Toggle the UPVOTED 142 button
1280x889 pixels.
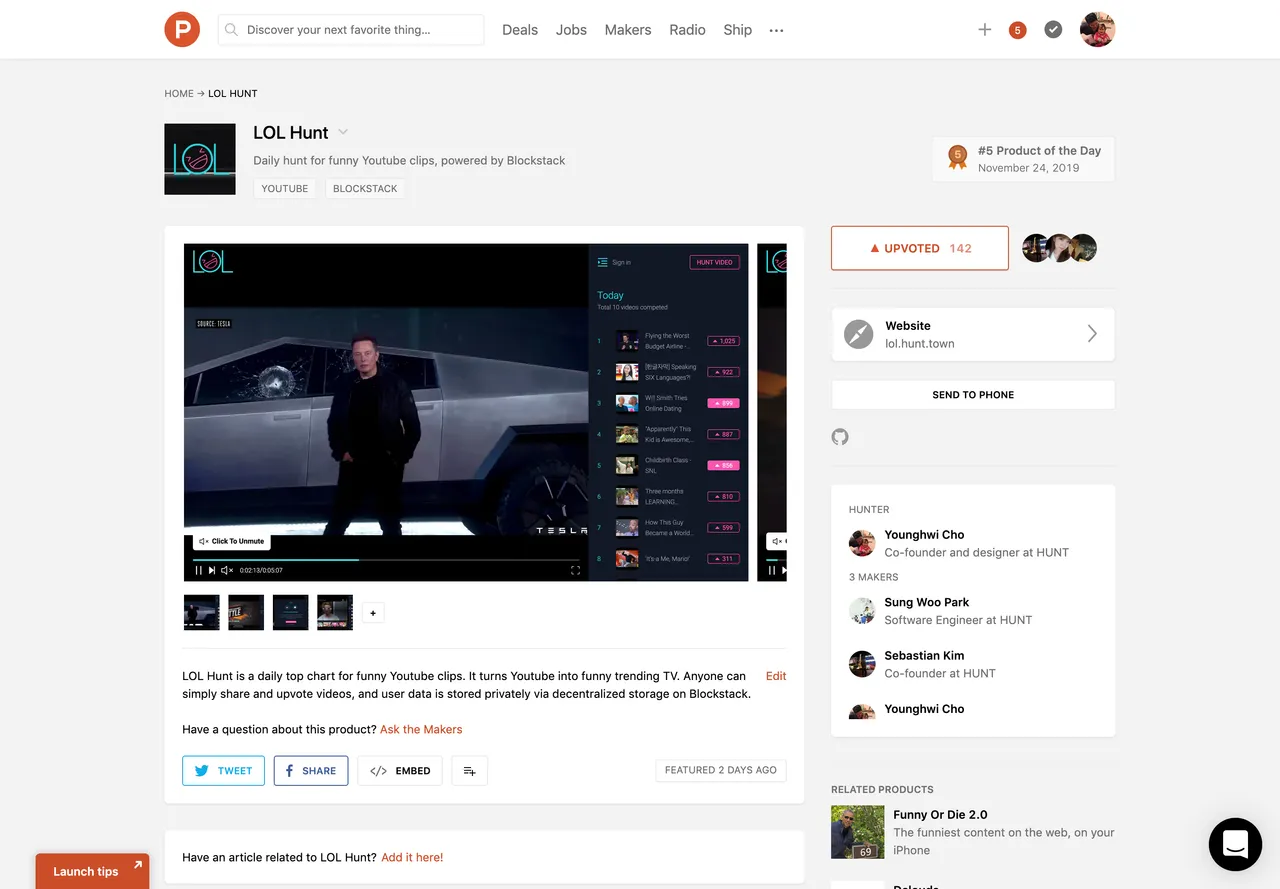pos(920,248)
